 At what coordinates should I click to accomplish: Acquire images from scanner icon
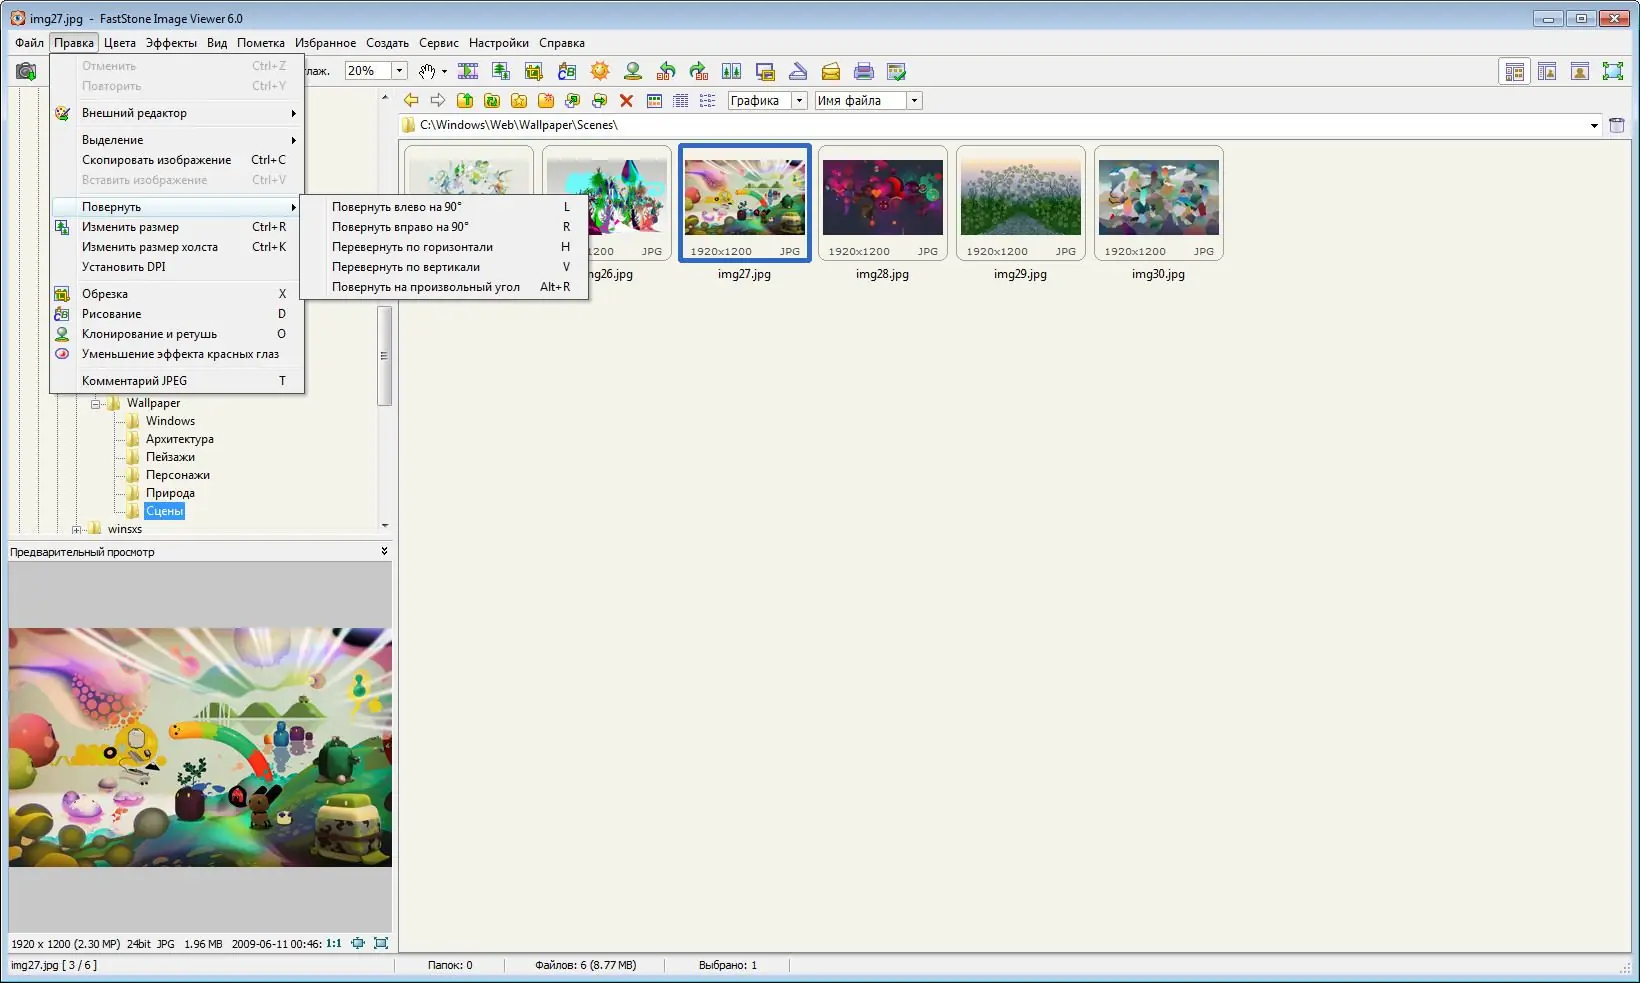pos(798,71)
